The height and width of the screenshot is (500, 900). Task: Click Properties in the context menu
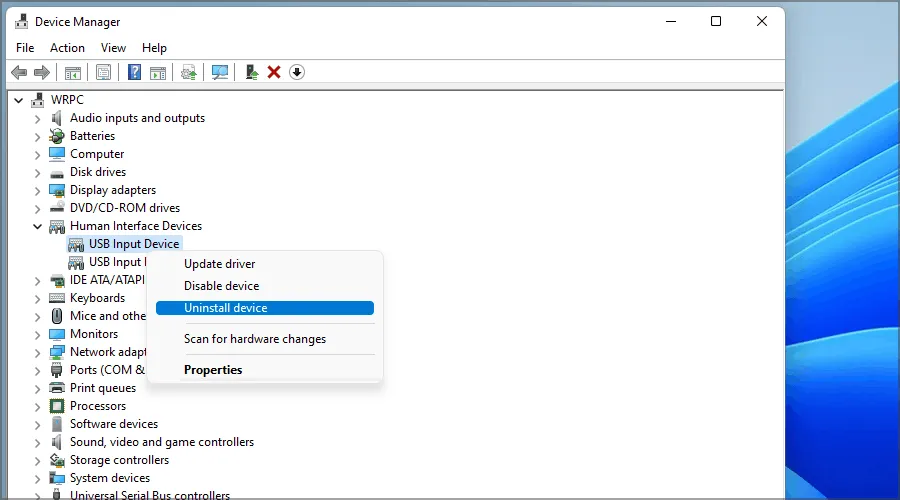(213, 370)
